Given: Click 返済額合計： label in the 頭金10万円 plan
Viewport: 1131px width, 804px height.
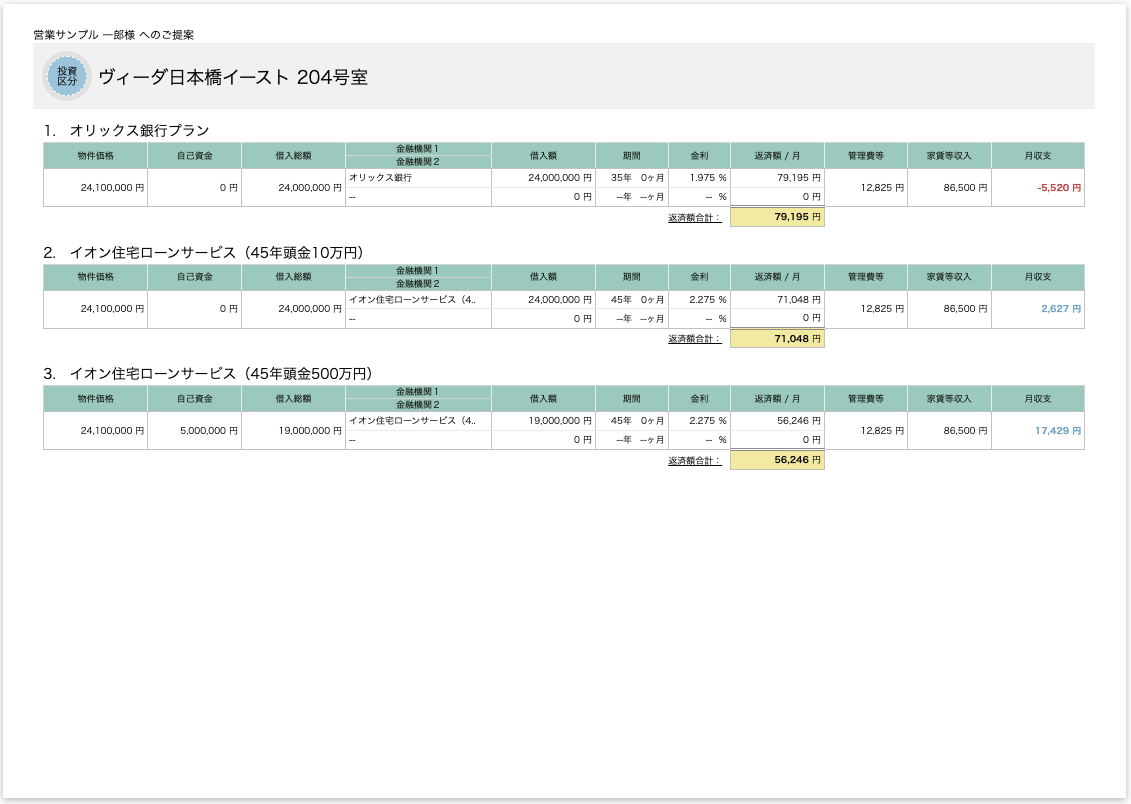Looking at the screenshot, I should click(x=695, y=339).
